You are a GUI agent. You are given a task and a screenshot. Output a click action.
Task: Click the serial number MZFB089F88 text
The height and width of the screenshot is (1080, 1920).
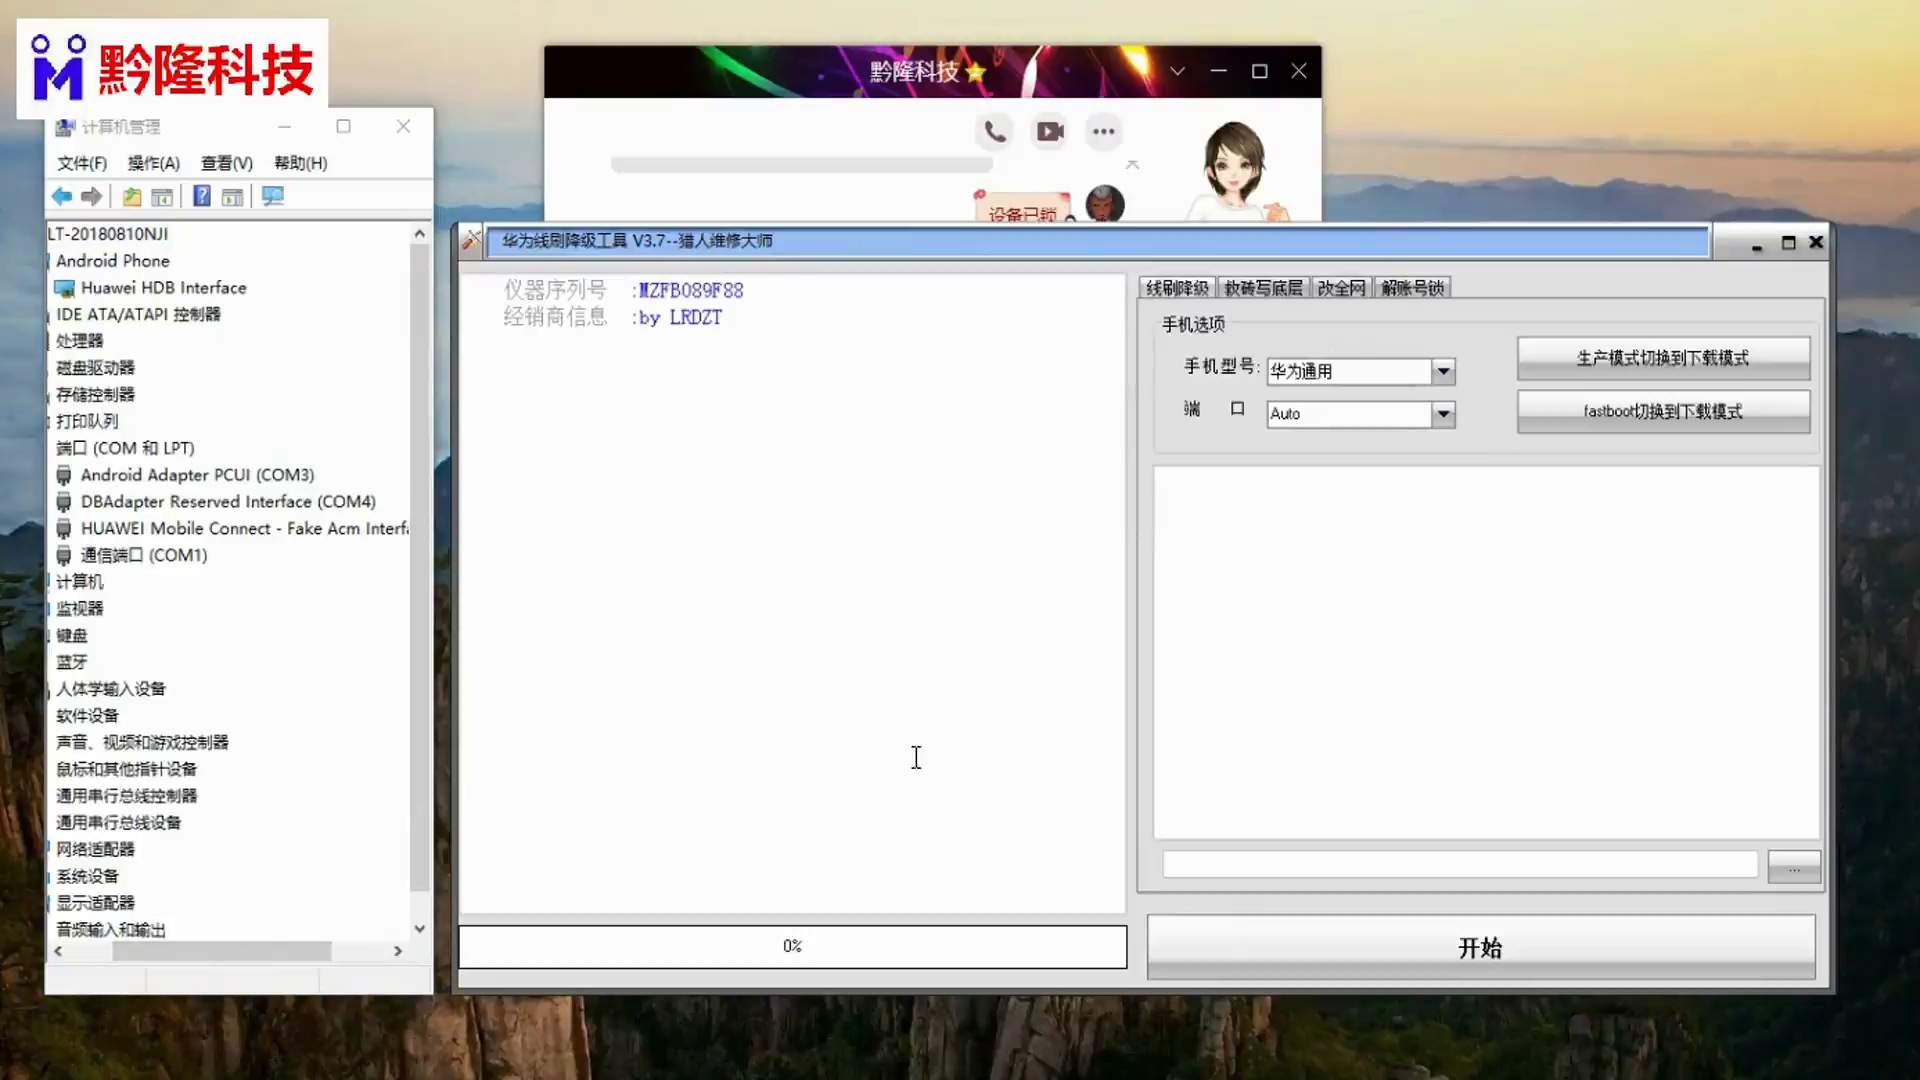[691, 290]
